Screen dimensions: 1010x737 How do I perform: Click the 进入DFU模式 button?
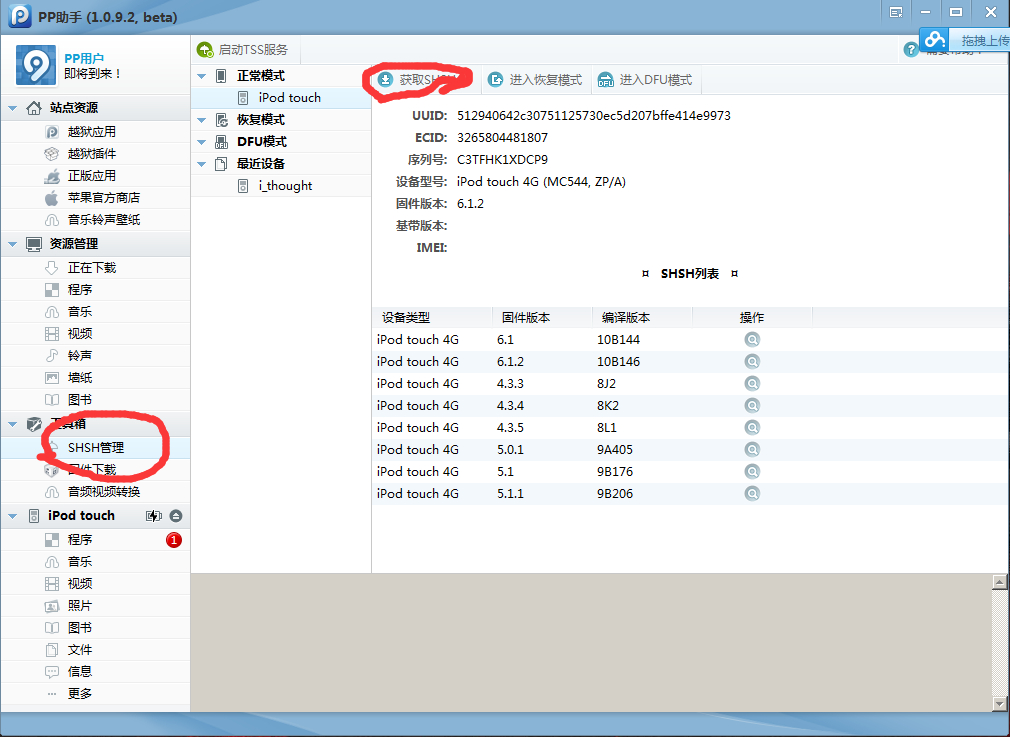[645, 79]
